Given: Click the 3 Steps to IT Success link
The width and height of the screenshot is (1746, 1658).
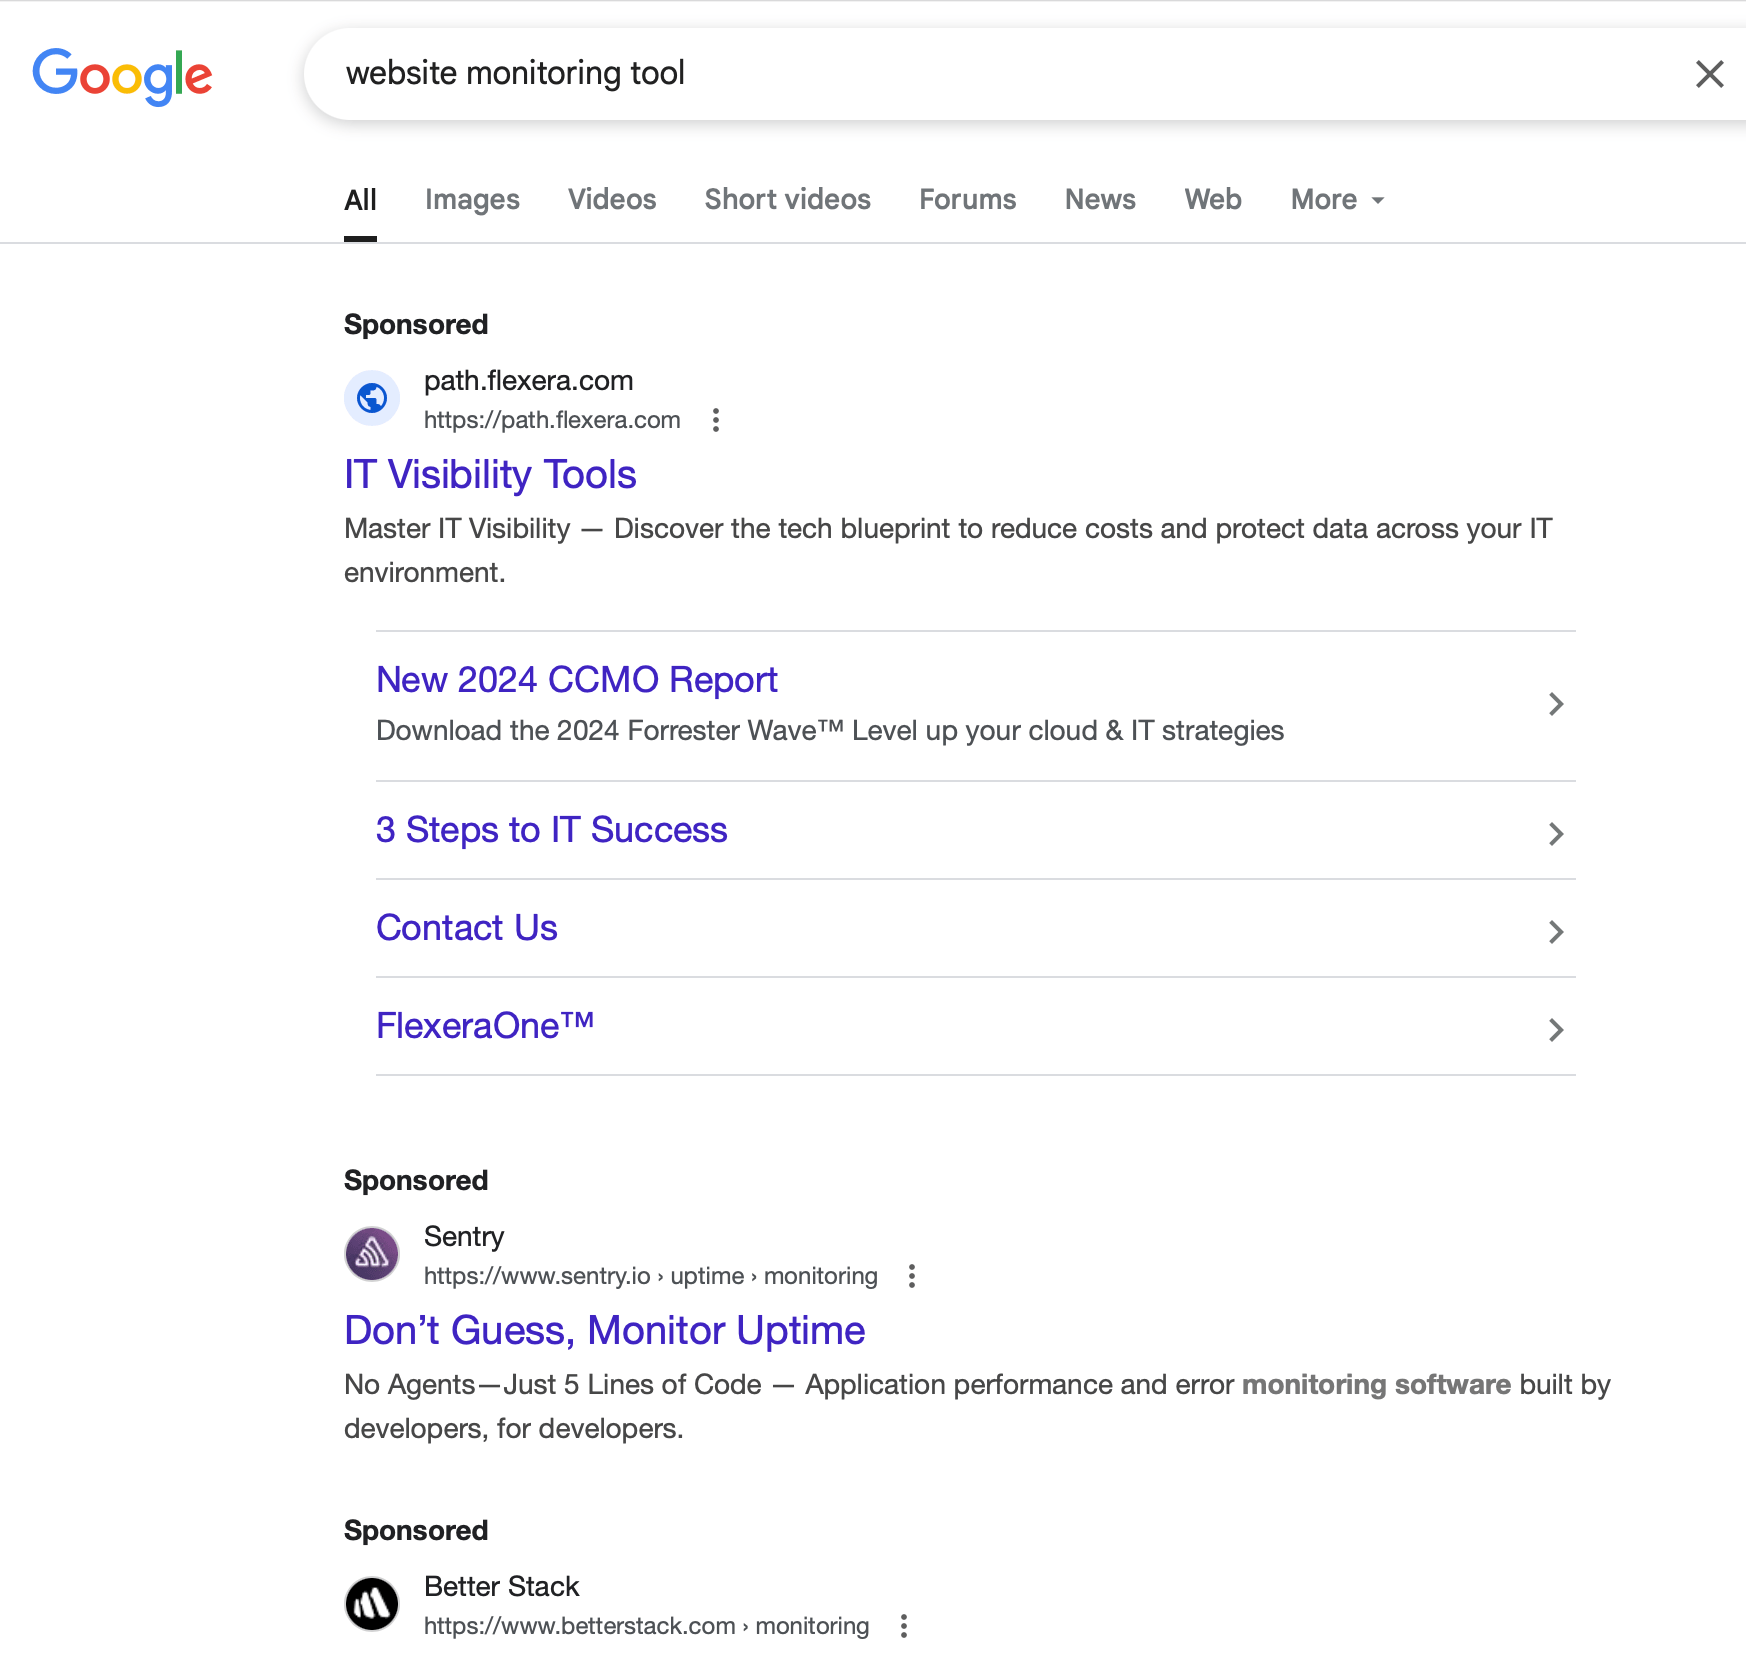Looking at the screenshot, I should tap(552, 830).
